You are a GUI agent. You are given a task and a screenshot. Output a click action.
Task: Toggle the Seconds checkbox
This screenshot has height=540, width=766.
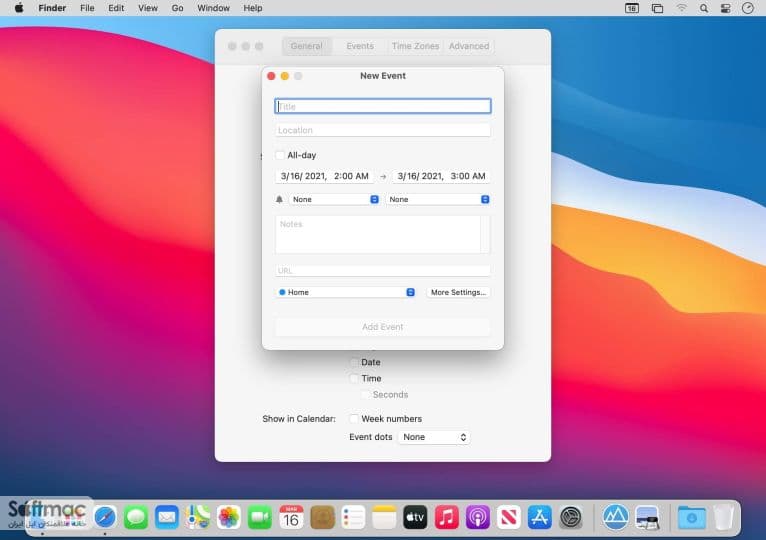click(365, 394)
